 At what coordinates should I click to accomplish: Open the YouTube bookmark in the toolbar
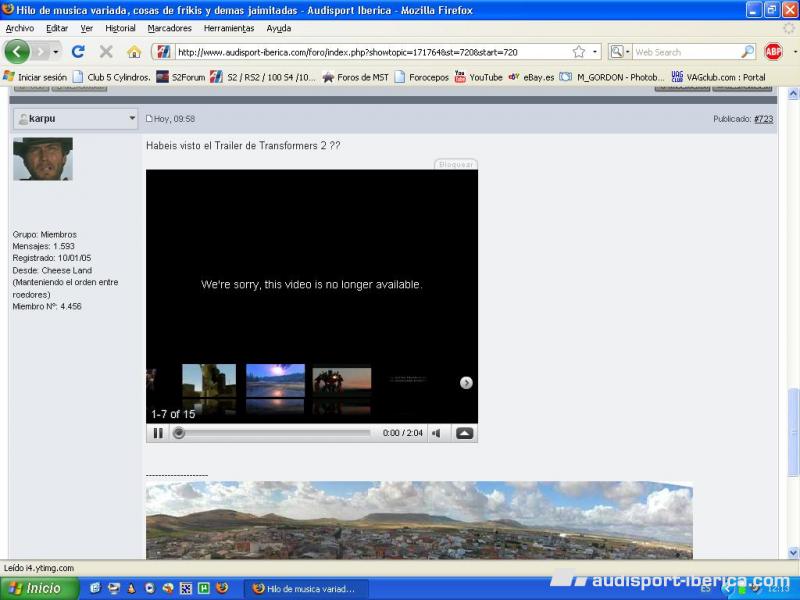click(478, 77)
